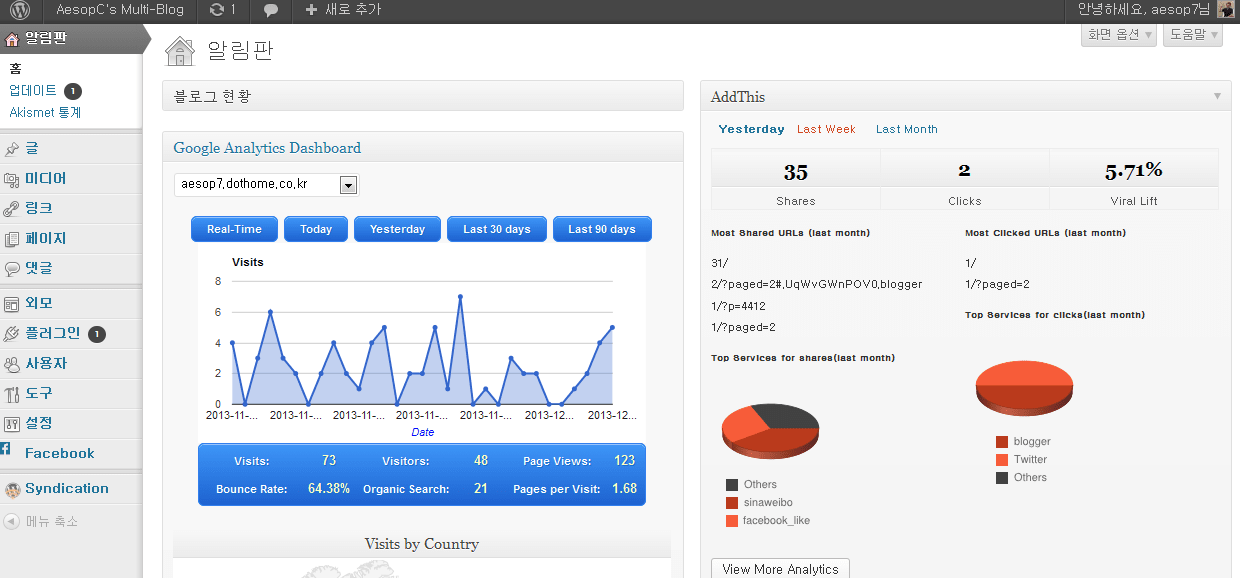Click the Today analytics button
This screenshot has height=578, width=1240.
(316, 229)
